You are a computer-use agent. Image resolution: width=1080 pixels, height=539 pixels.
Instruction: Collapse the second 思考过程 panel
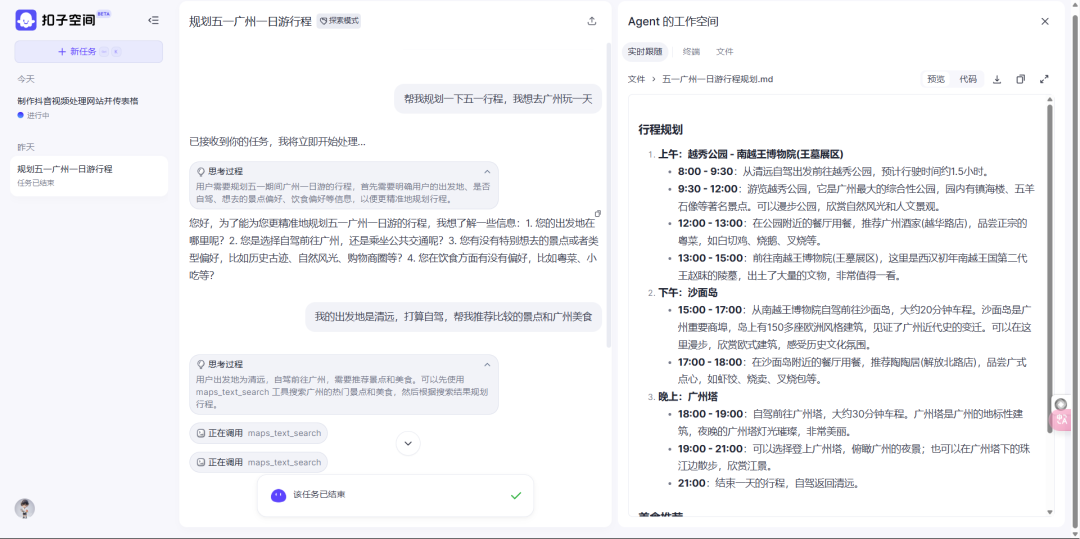pyautogui.click(x=487, y=364)
